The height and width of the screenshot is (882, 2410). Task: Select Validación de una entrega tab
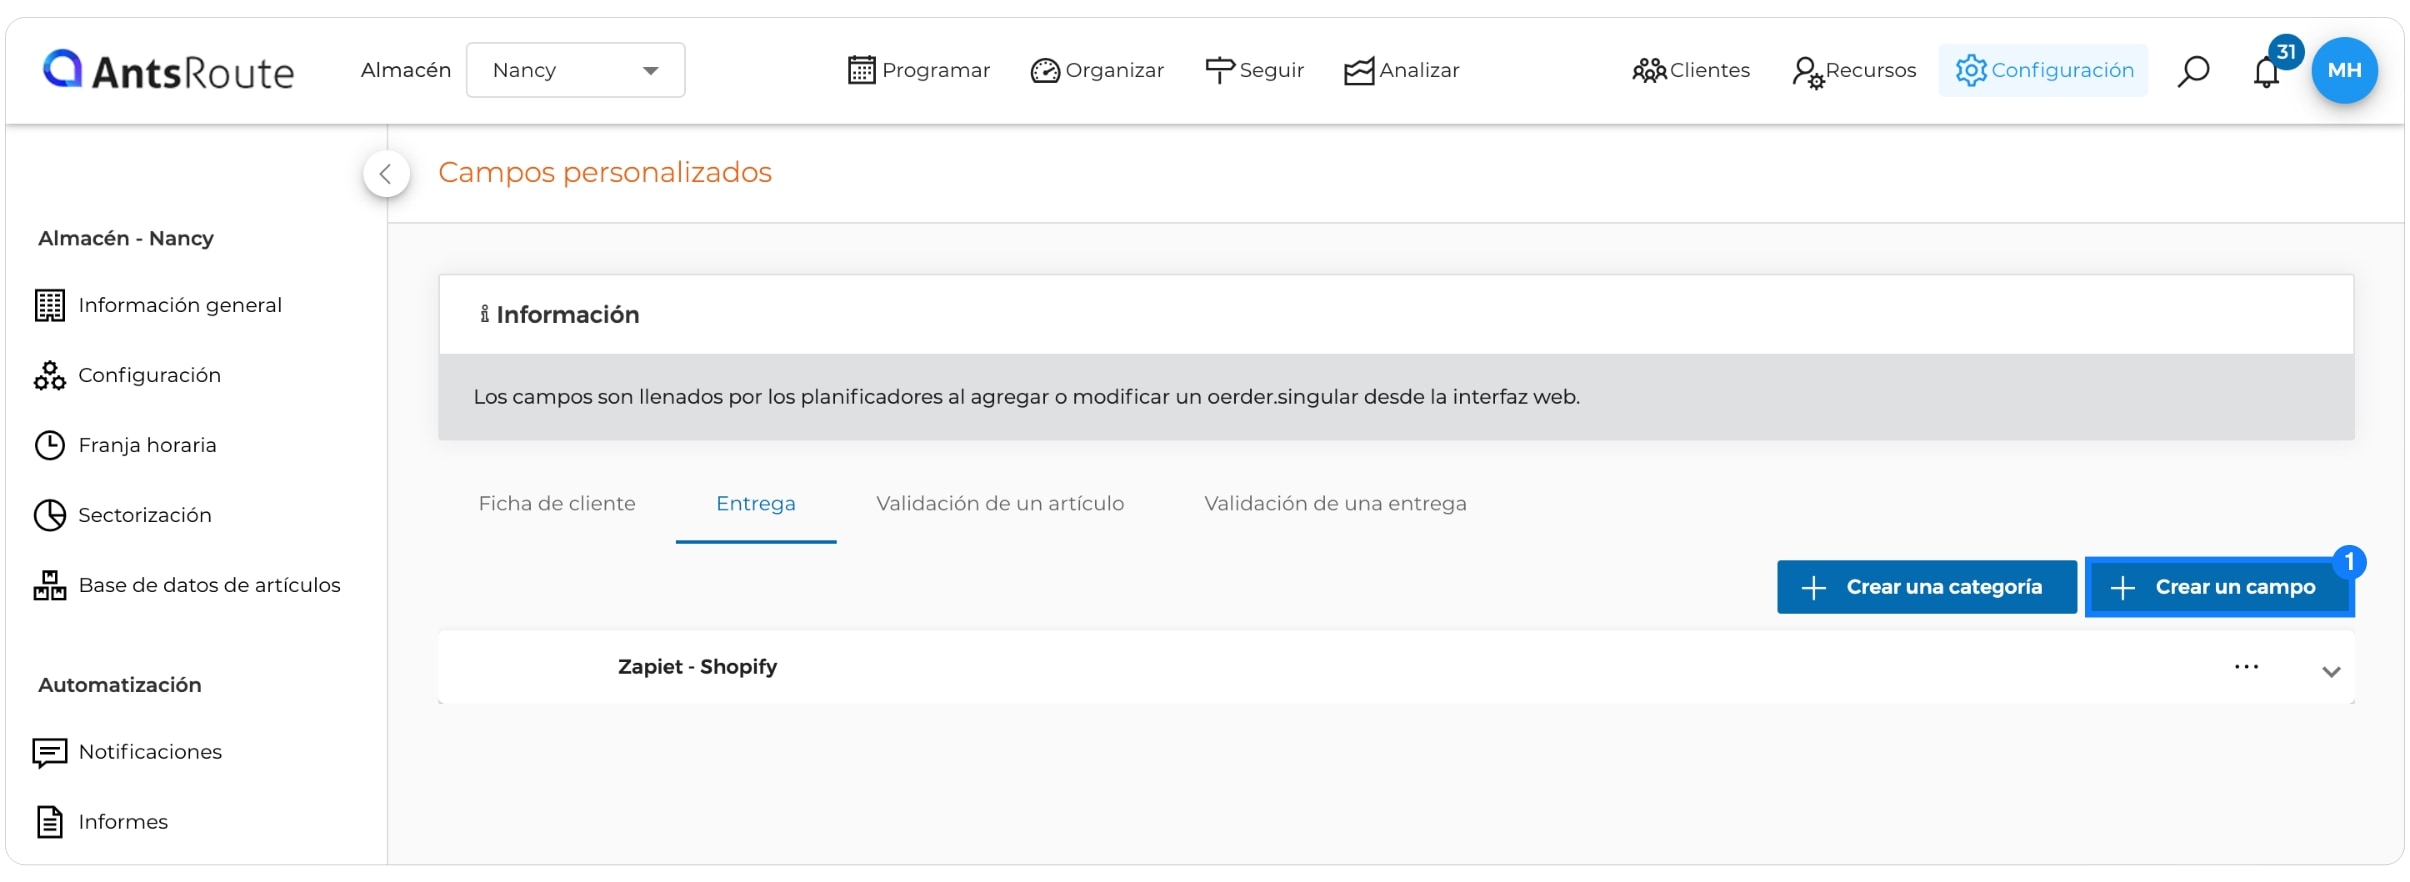(x=1335, y=504)
